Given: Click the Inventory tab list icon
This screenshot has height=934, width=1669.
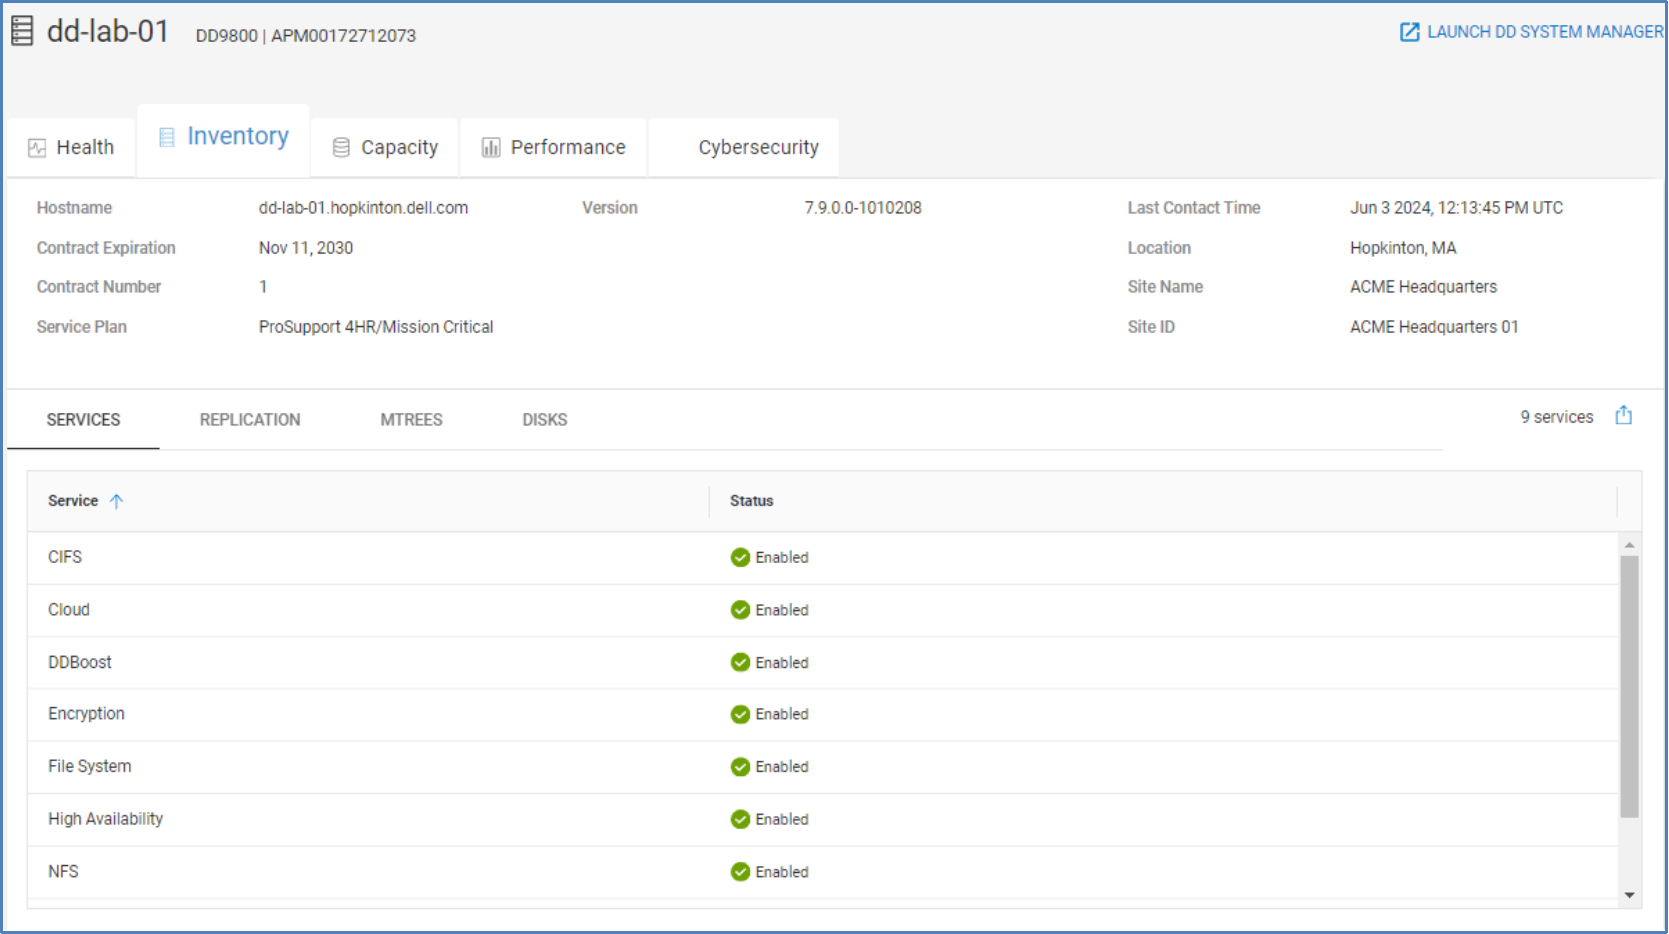Looking at the screenshot, I should [167, 137].
